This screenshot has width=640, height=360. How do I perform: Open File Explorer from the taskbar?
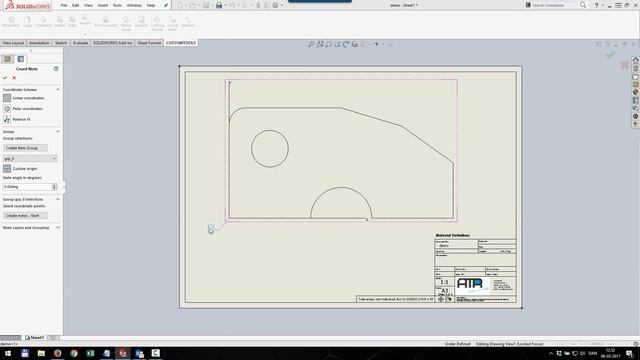41,353
